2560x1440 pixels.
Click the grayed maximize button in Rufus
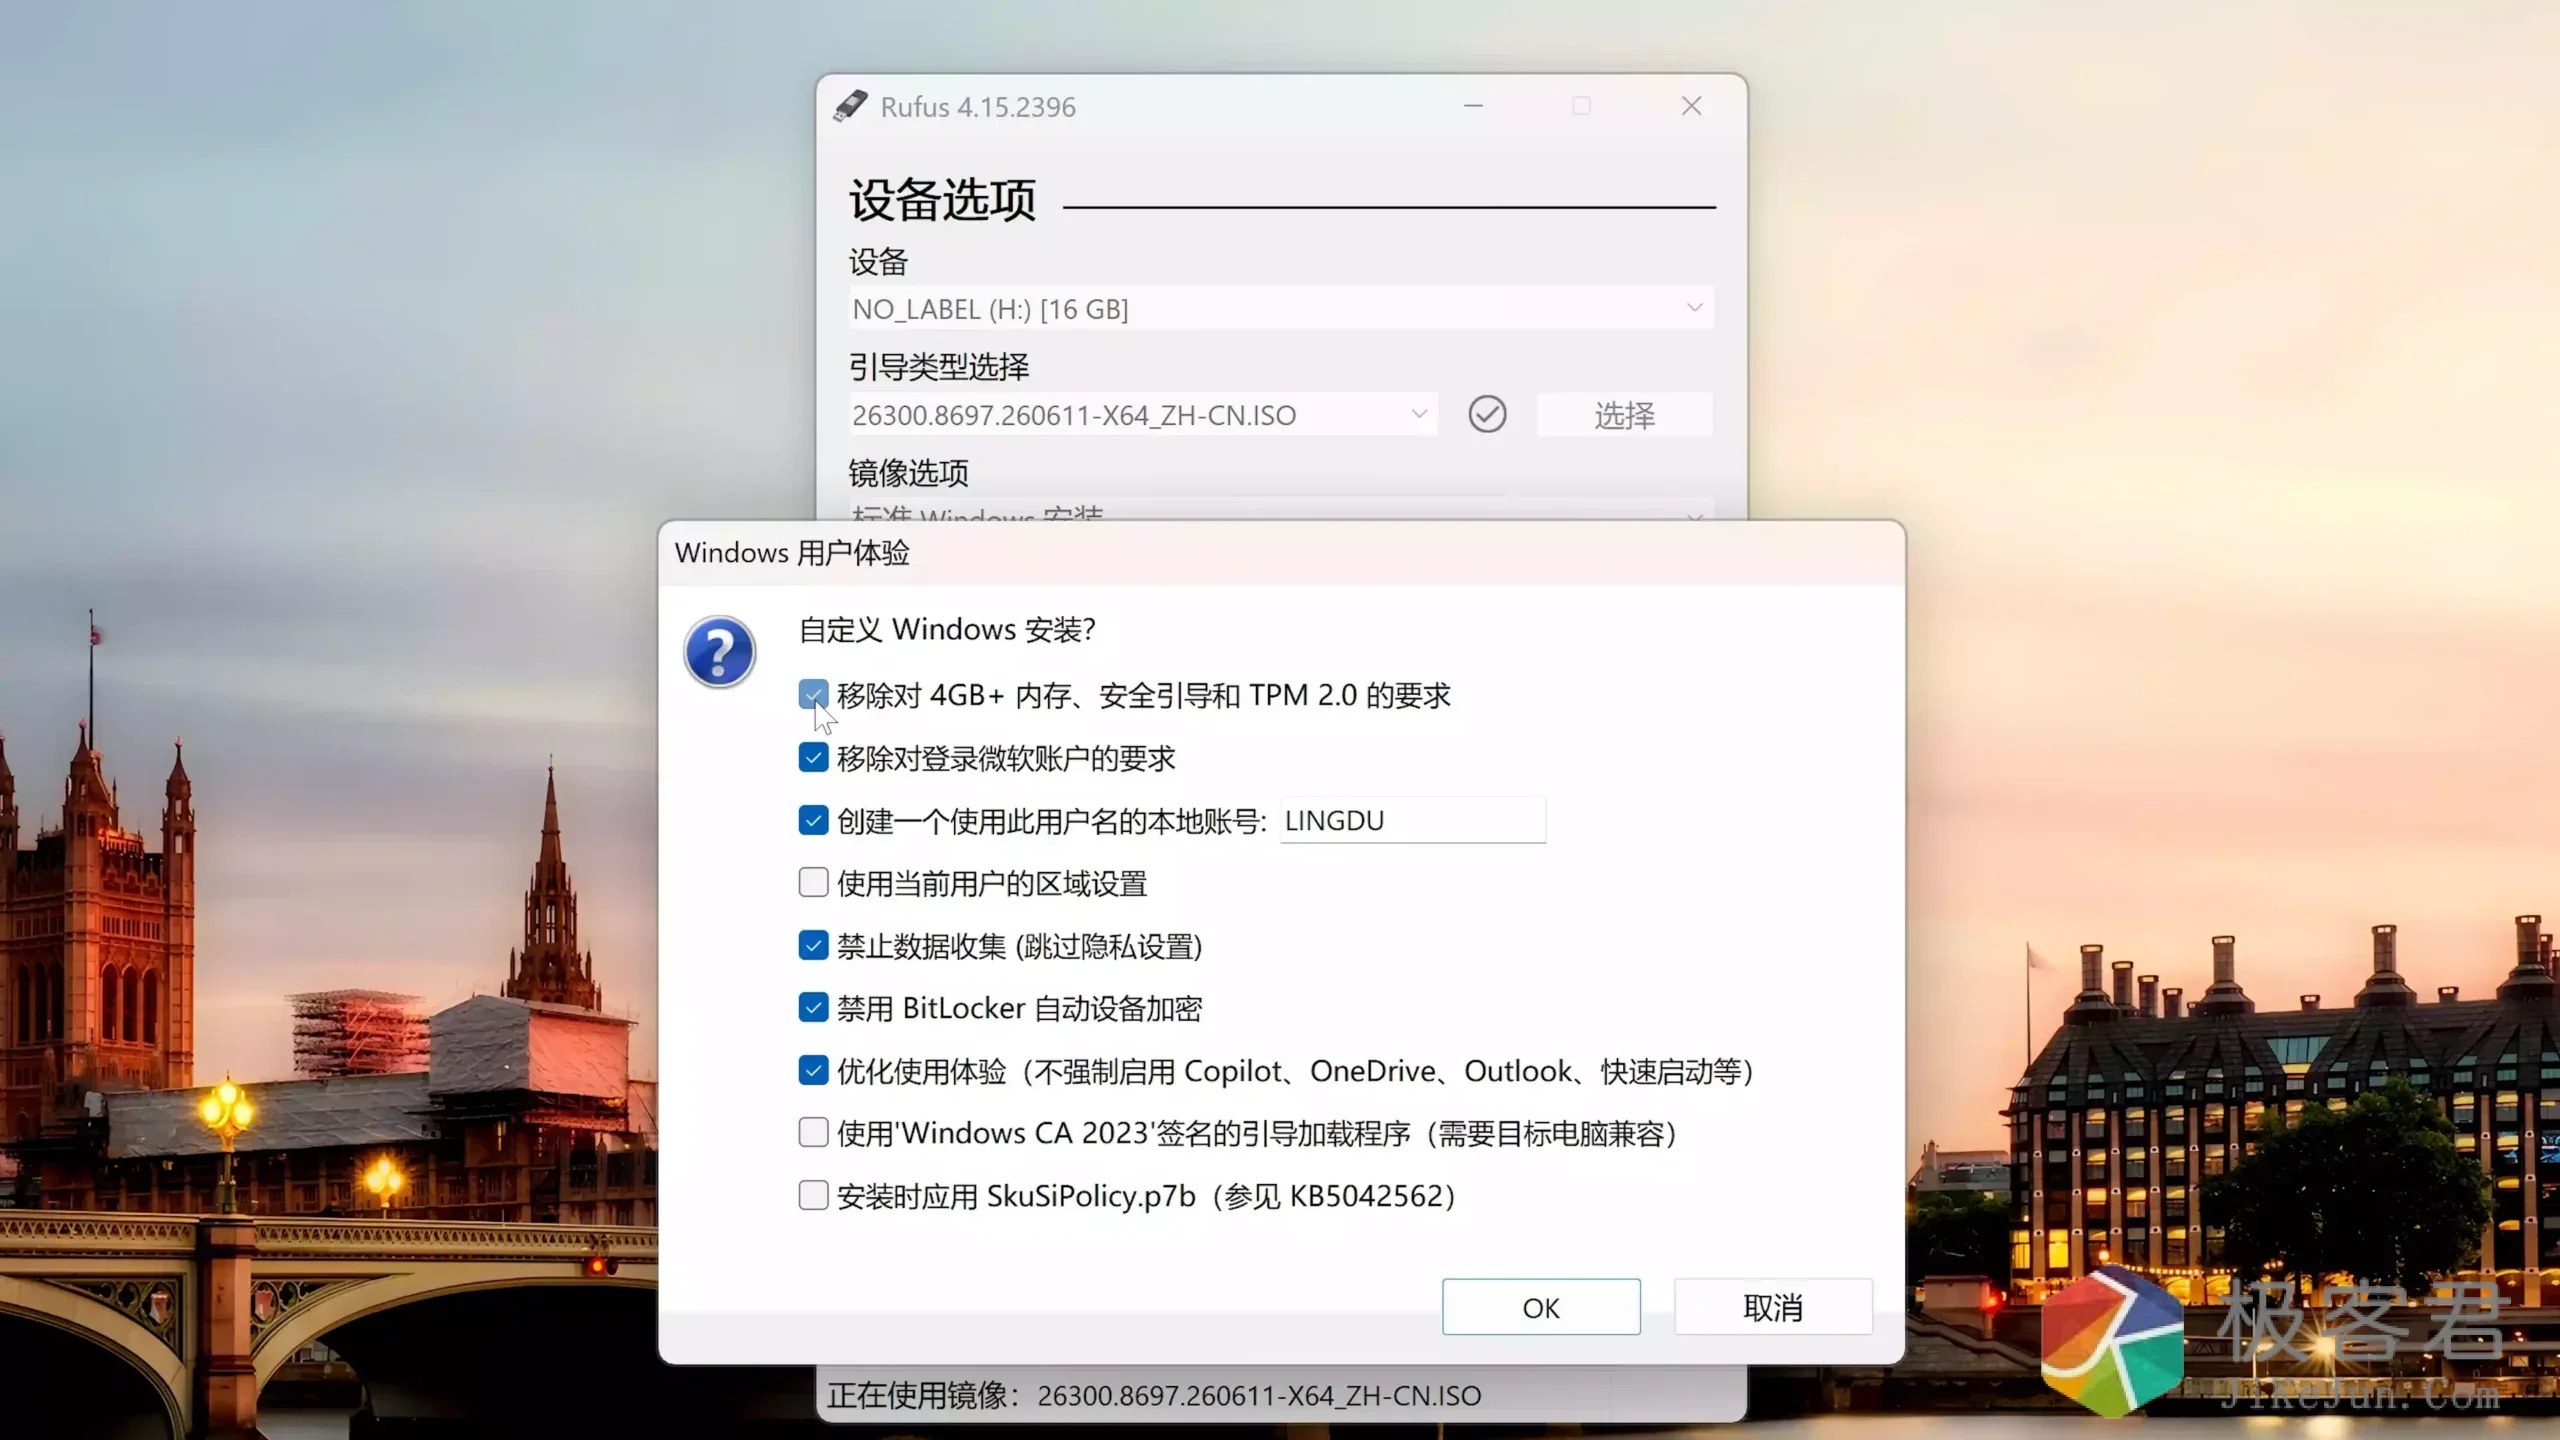point(1581,106)
